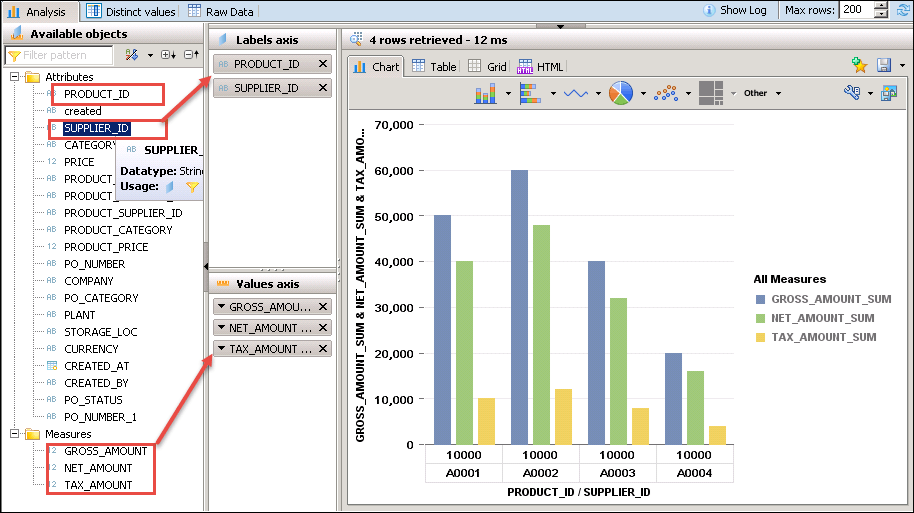Select the horizontal bar chart icon

point(529,93)
